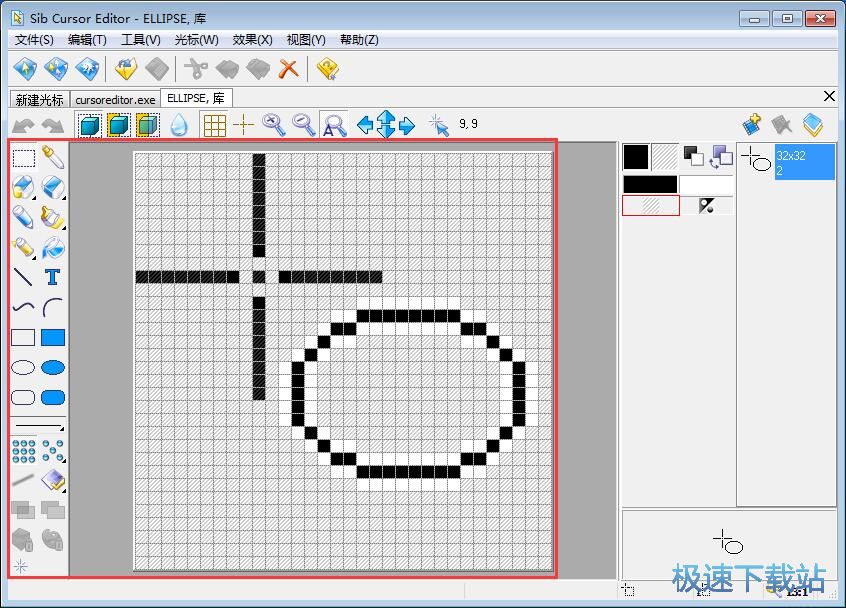Toggle the pixel grid display
The height and width of the screenshot is (608, 846).
pos(214,124)
